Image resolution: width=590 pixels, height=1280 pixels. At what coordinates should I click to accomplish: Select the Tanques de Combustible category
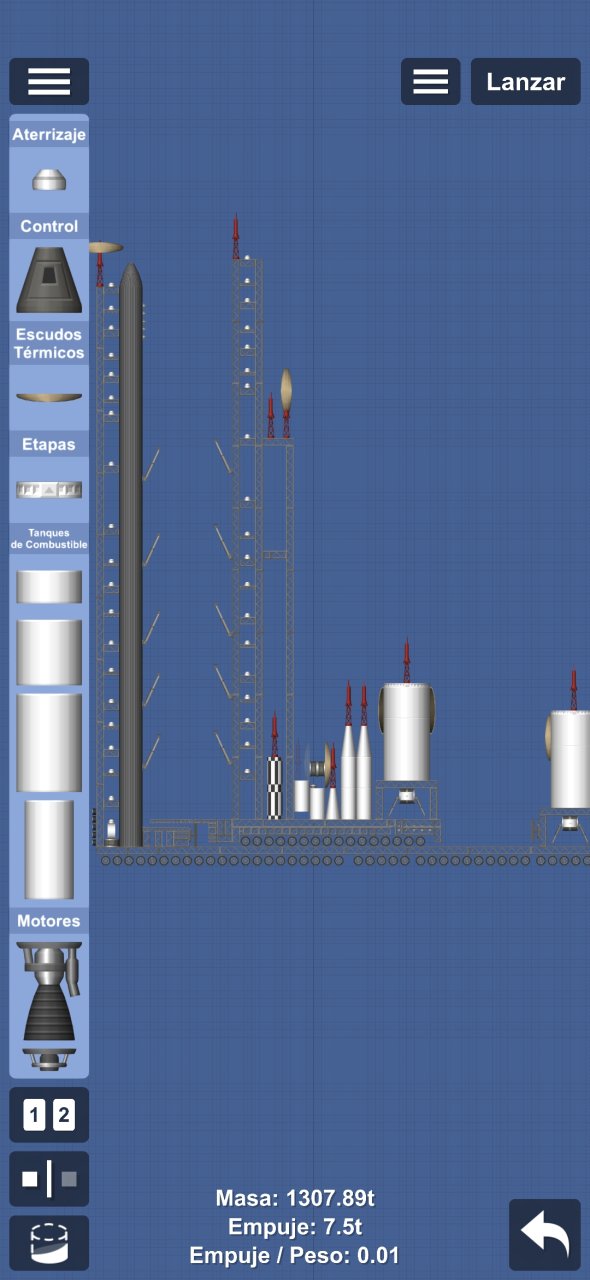tap(49, 539)
